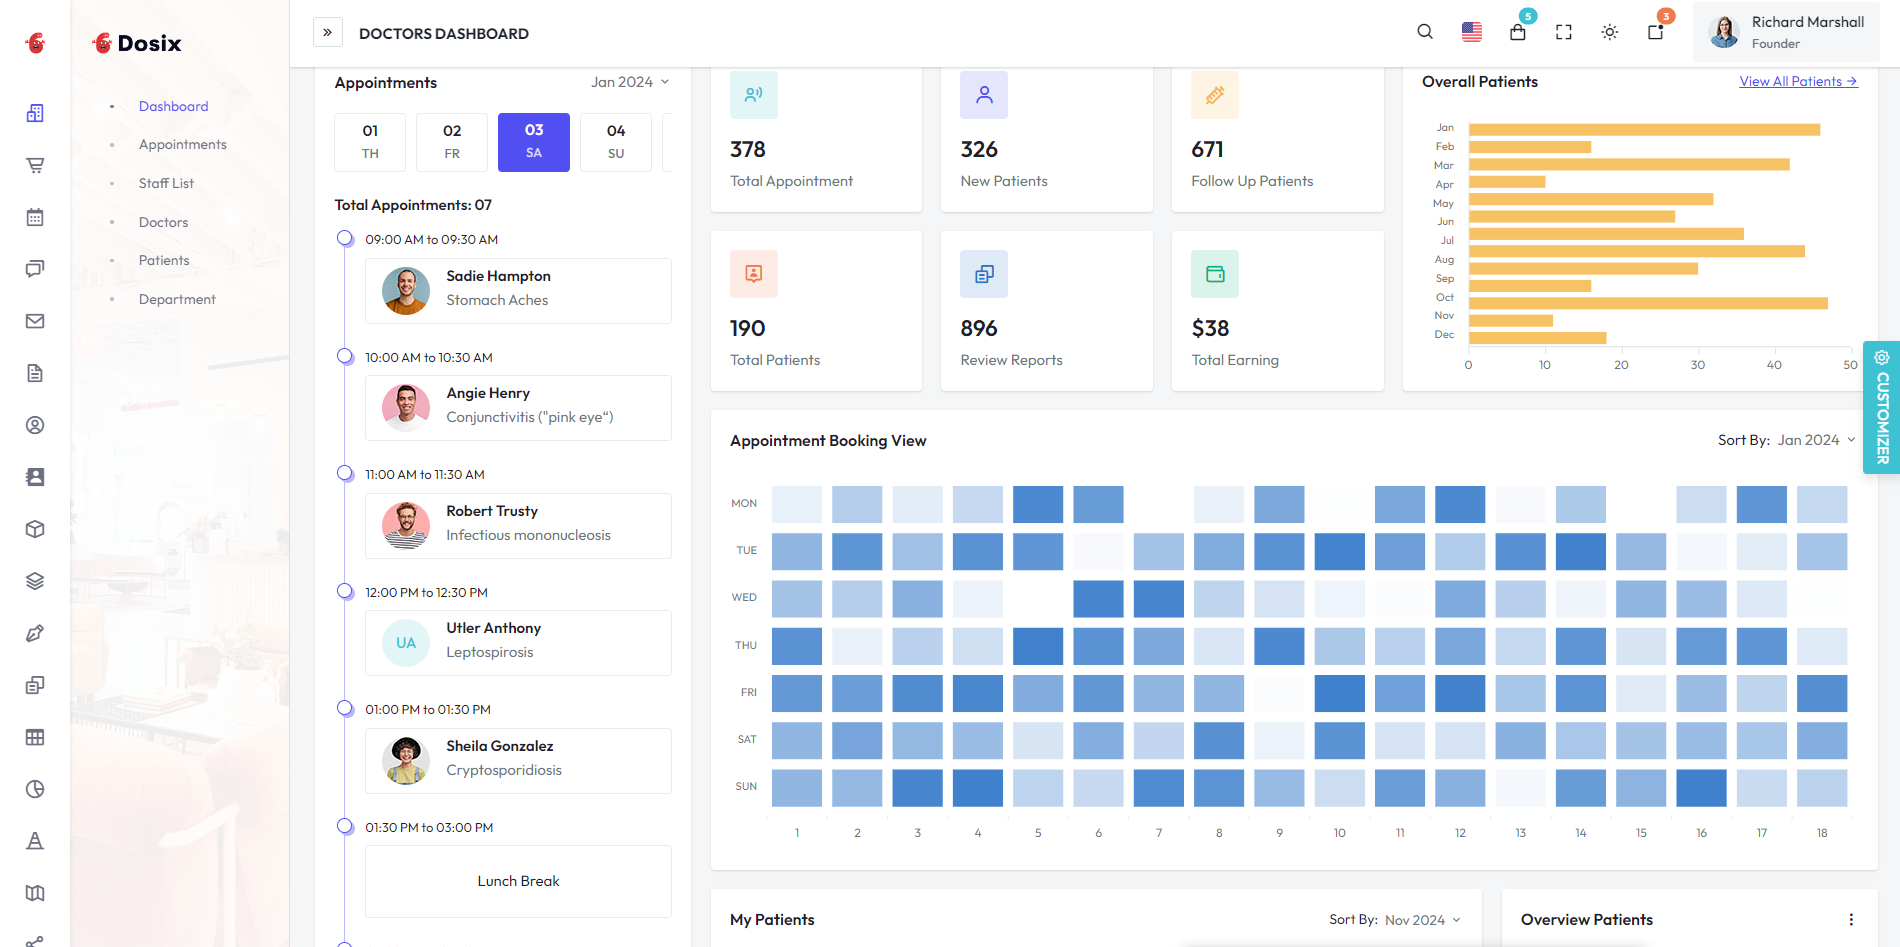Open the user profile circle sidebar icon
Screen dimensions: 1900x947
point(35,425)
